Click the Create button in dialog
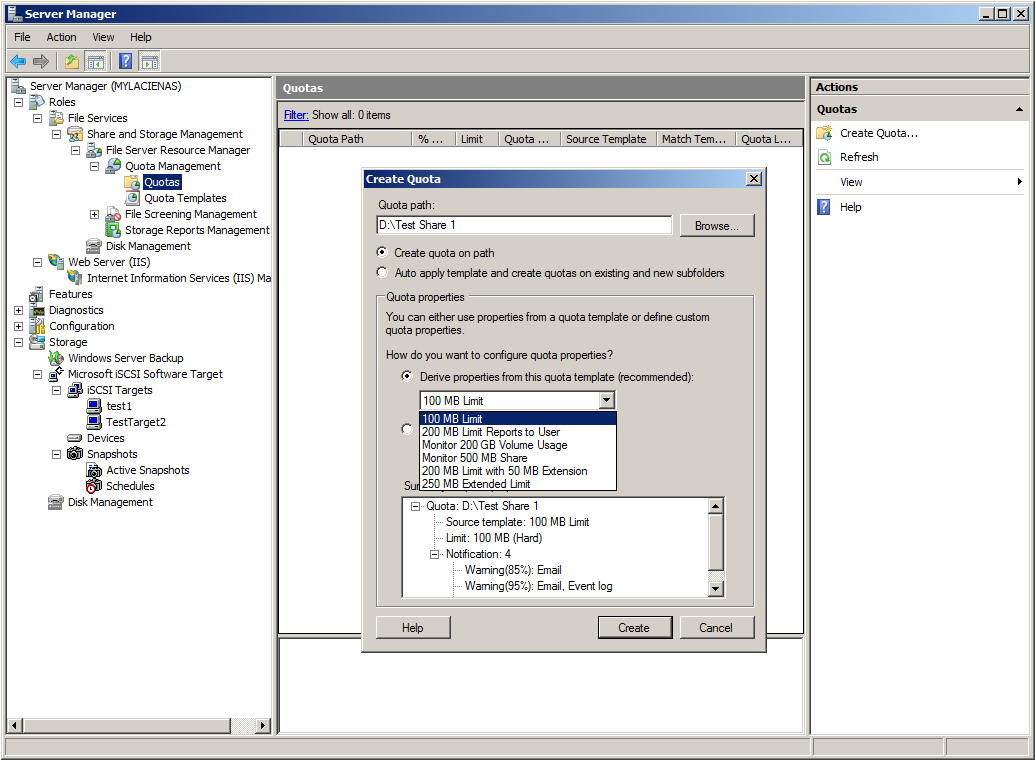 [634, 628]
